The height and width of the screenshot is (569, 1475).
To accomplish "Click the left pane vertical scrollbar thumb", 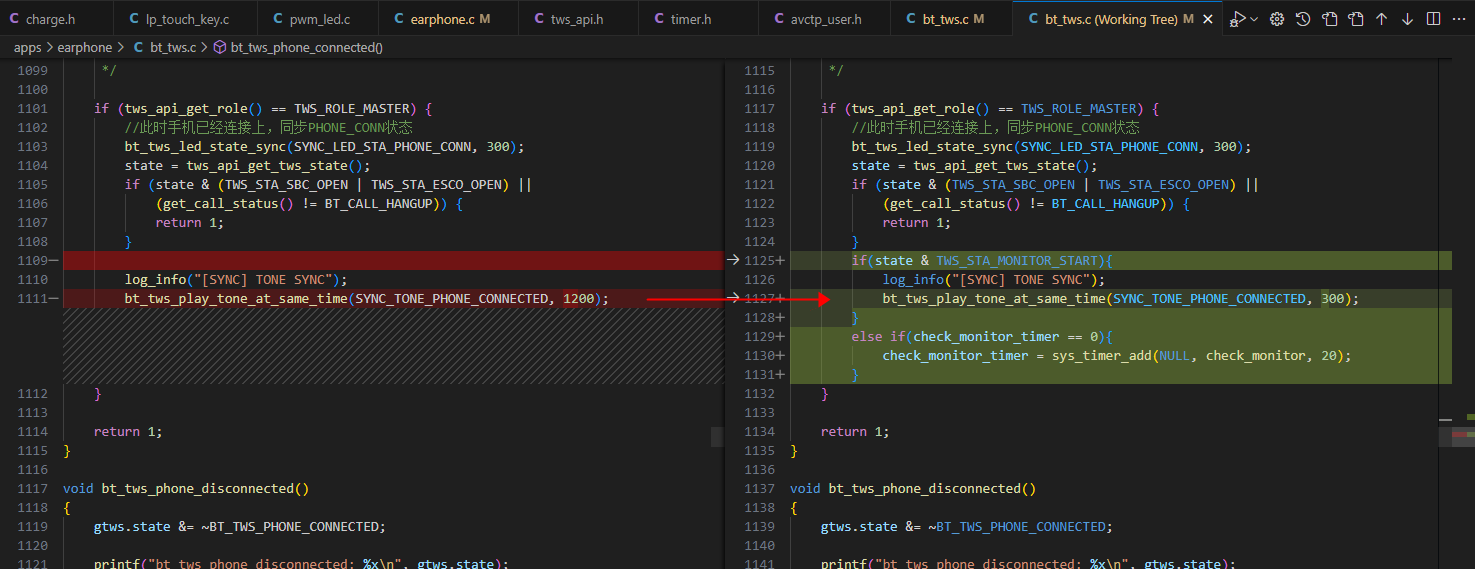I will tap(717, 437).
